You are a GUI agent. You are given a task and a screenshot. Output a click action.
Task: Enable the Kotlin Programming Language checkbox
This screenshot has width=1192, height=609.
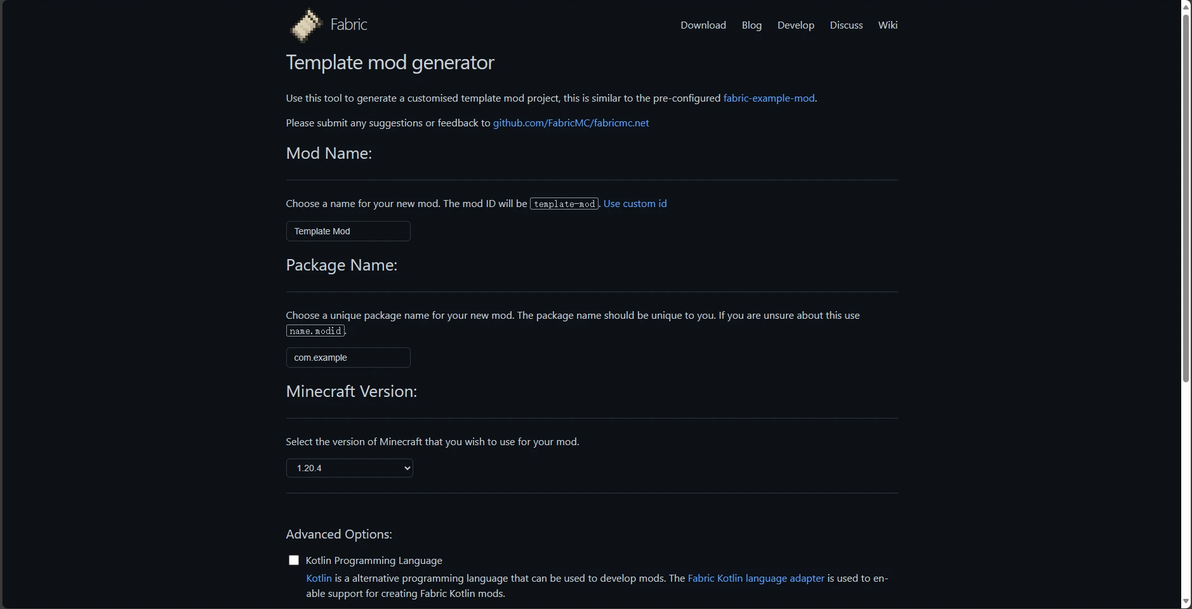point(294,561)
